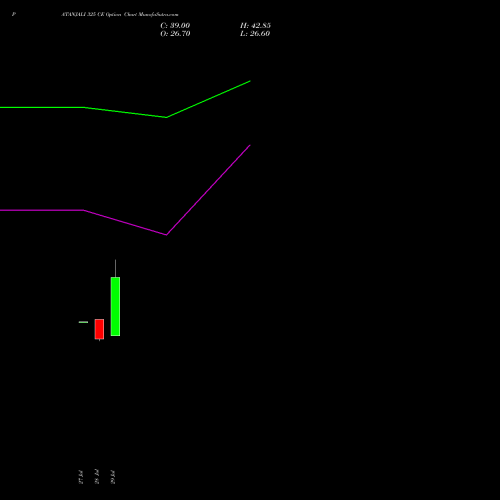Click the letter P at top left
The image size is (500, 500).
pos(14,14)
